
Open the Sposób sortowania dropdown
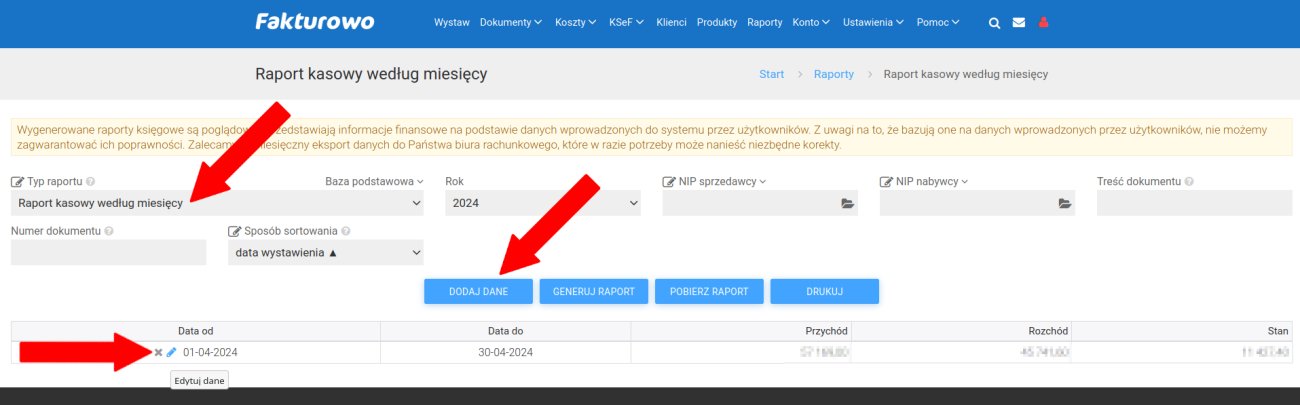point(325,253)
